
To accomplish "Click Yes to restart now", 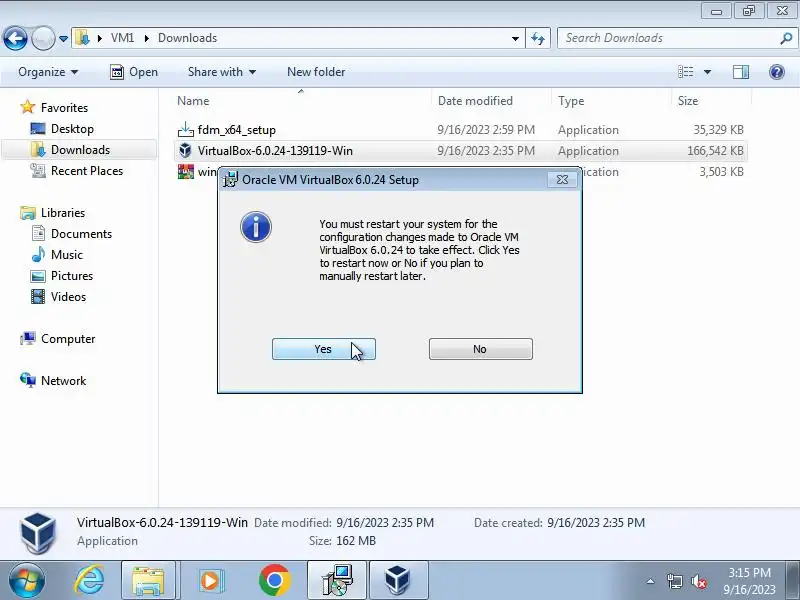I will (323, 349).
